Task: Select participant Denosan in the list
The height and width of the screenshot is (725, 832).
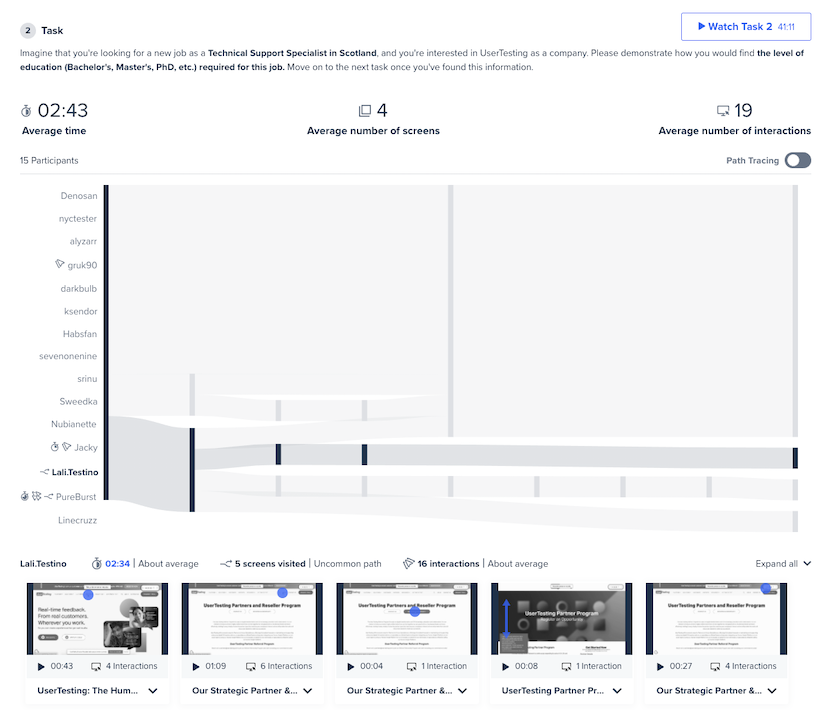Action: (x=79, y=195)
